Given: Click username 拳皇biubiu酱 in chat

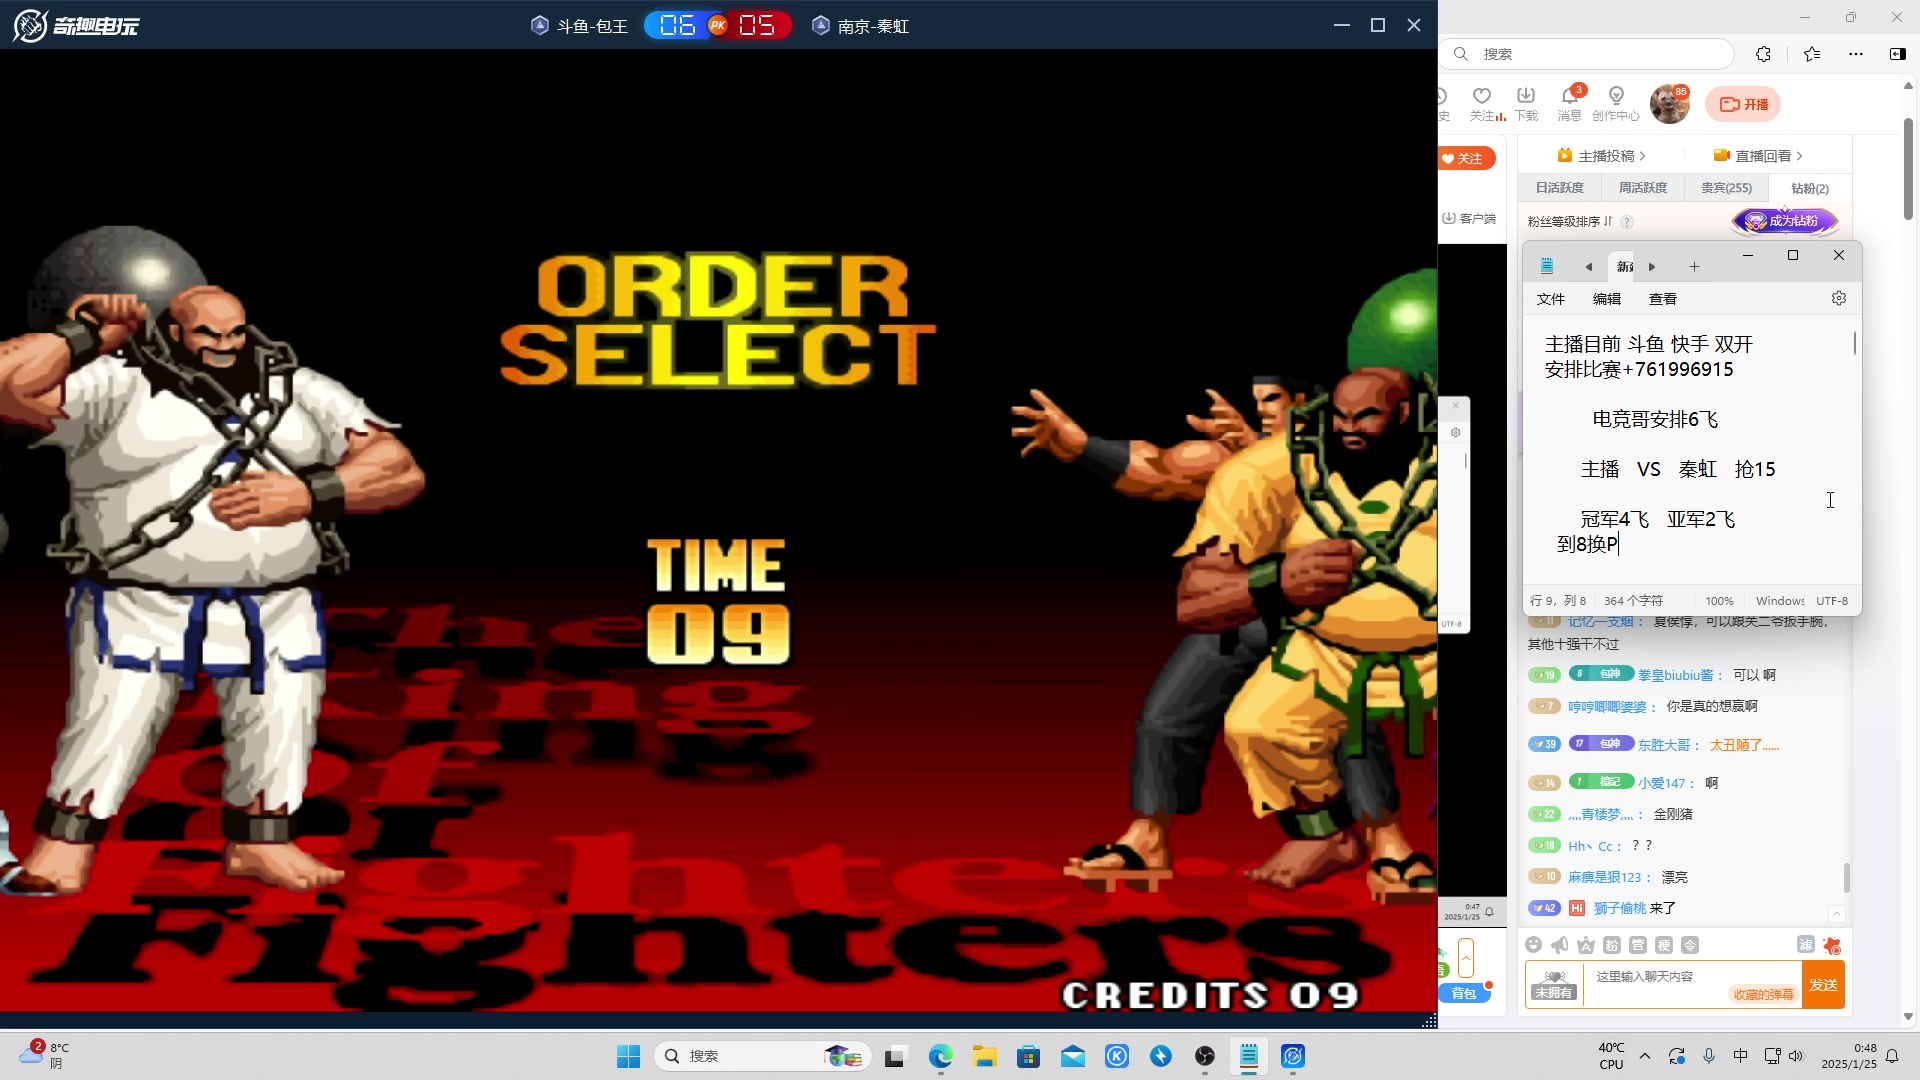Looking at the screenshot, I should [1675, 675].
